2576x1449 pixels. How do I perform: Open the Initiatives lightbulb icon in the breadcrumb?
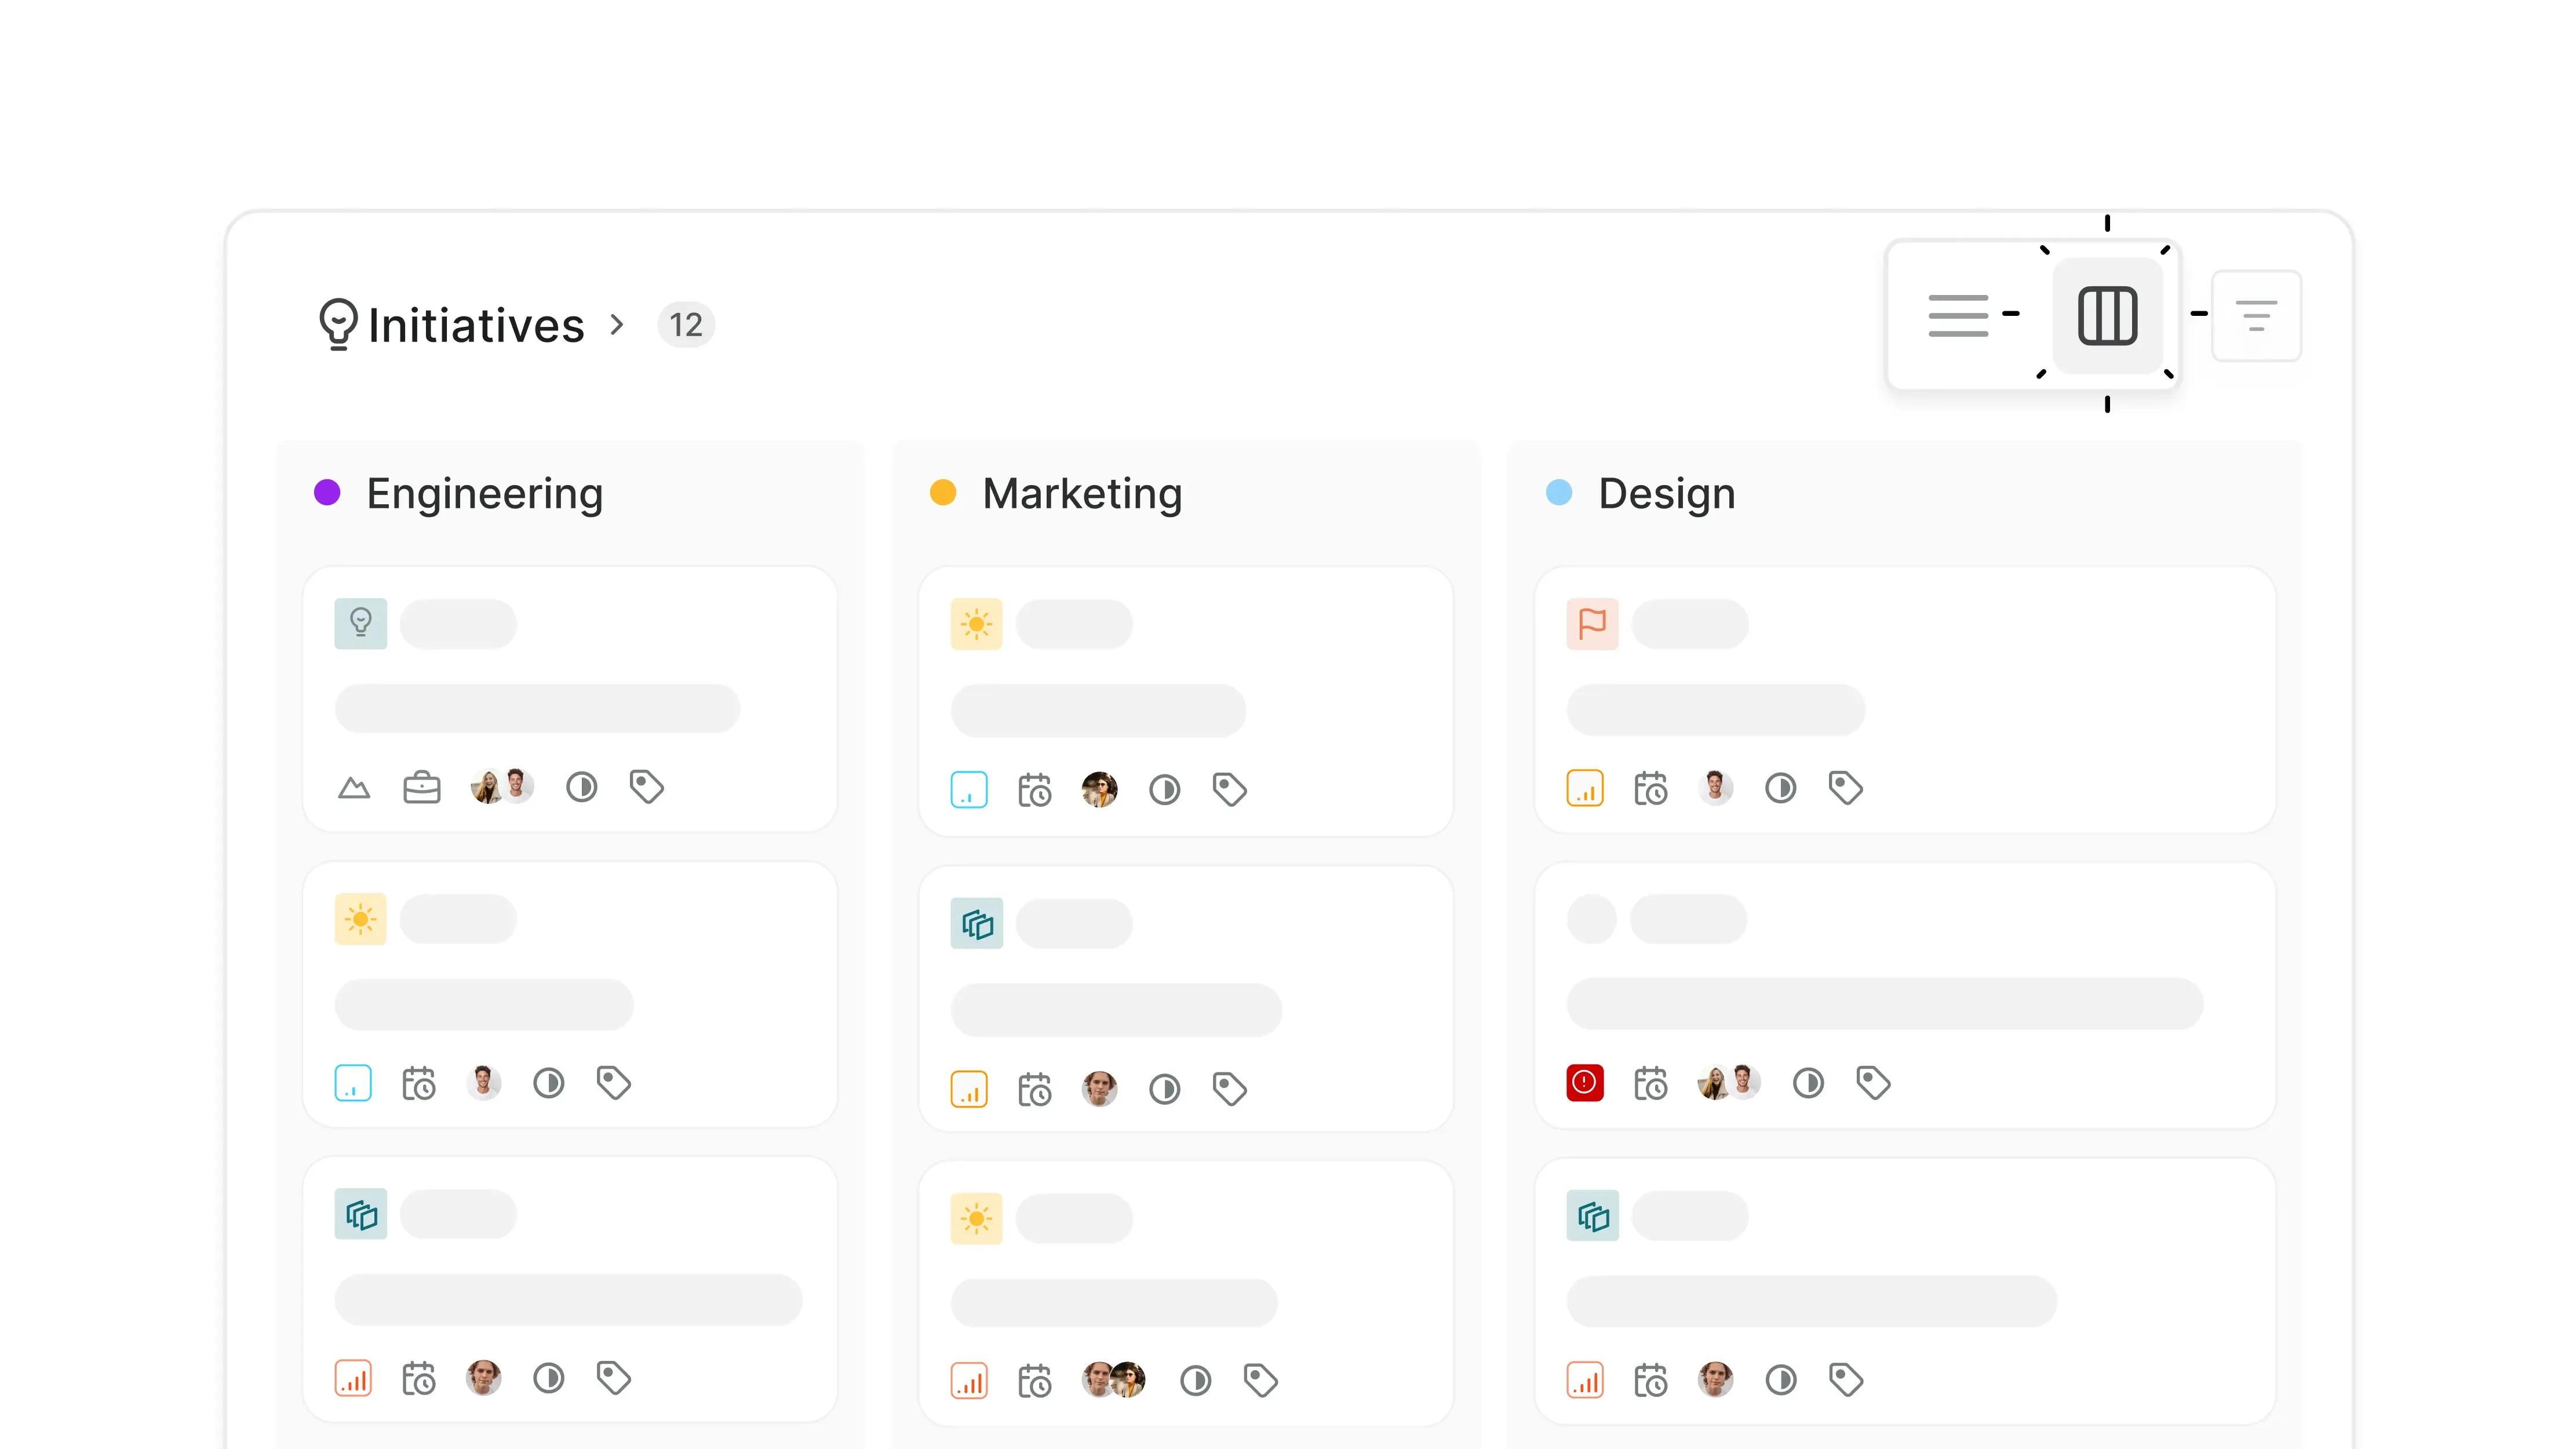[339, 324]
